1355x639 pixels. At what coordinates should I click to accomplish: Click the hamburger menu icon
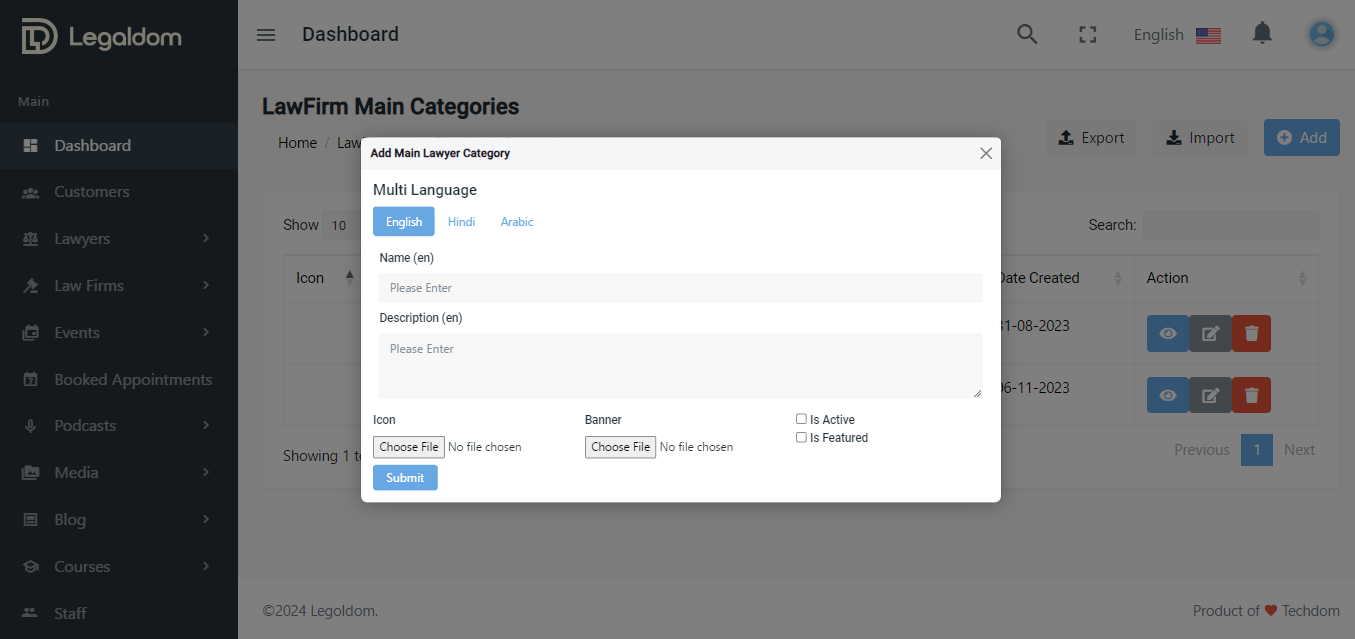click(x=266, y=35)
